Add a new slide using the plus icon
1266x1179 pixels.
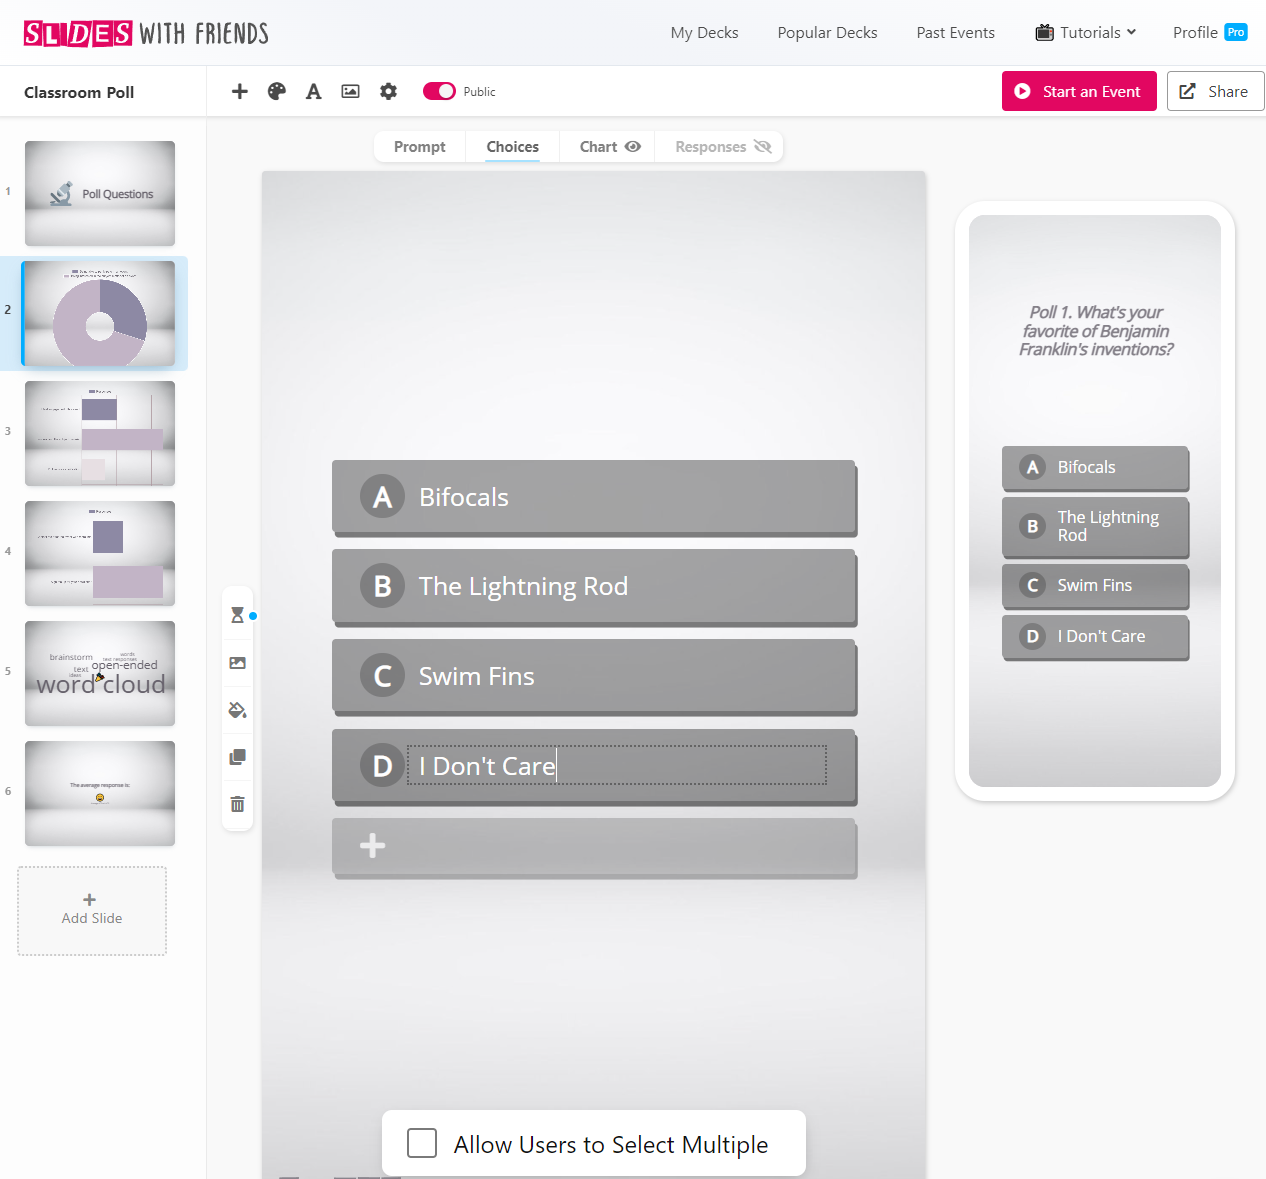(x=240, y=91)
